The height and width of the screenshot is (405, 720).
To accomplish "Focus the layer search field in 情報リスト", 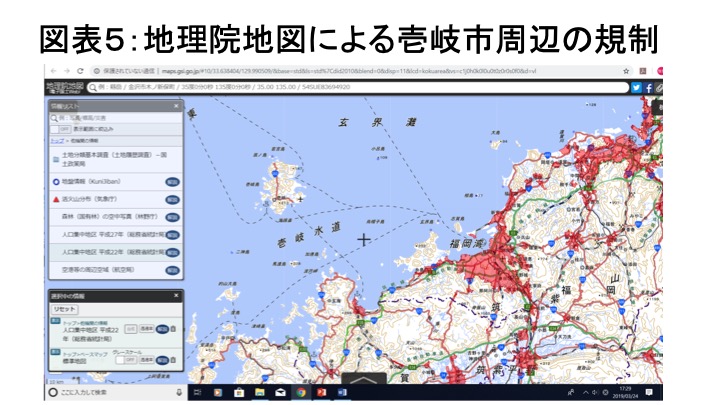I will [116, 118].
